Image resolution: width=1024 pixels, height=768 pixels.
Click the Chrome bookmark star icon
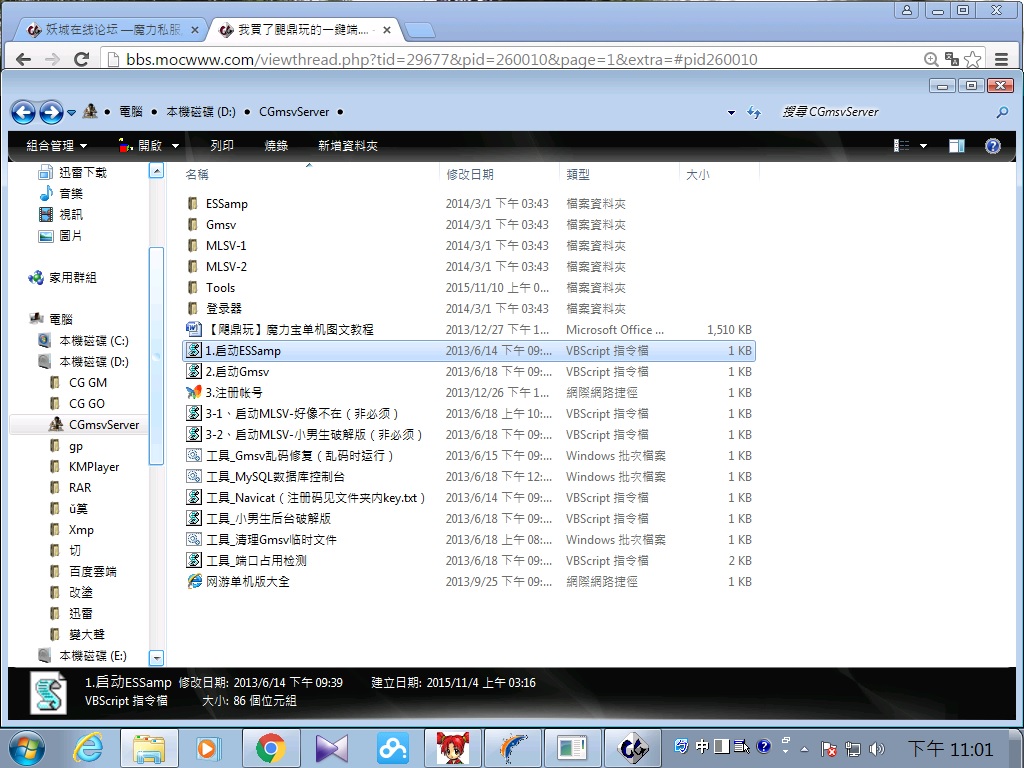[972, 60]
